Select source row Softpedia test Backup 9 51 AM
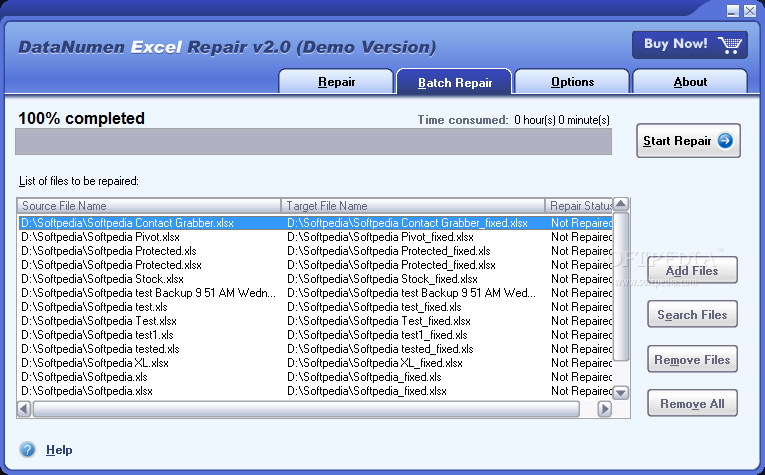Image resolution: width=765 pixels, height=475 pixels. point(148,293)
